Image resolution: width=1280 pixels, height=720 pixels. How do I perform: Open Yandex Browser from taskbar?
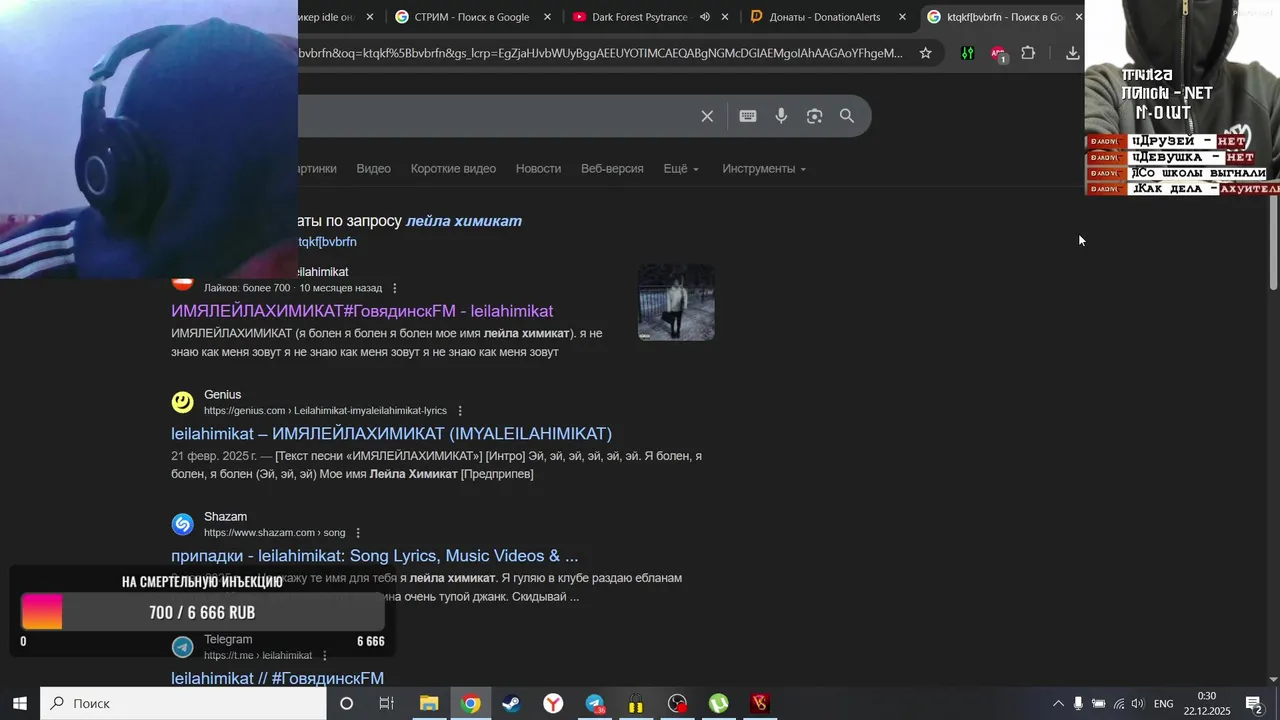[553, 703]
